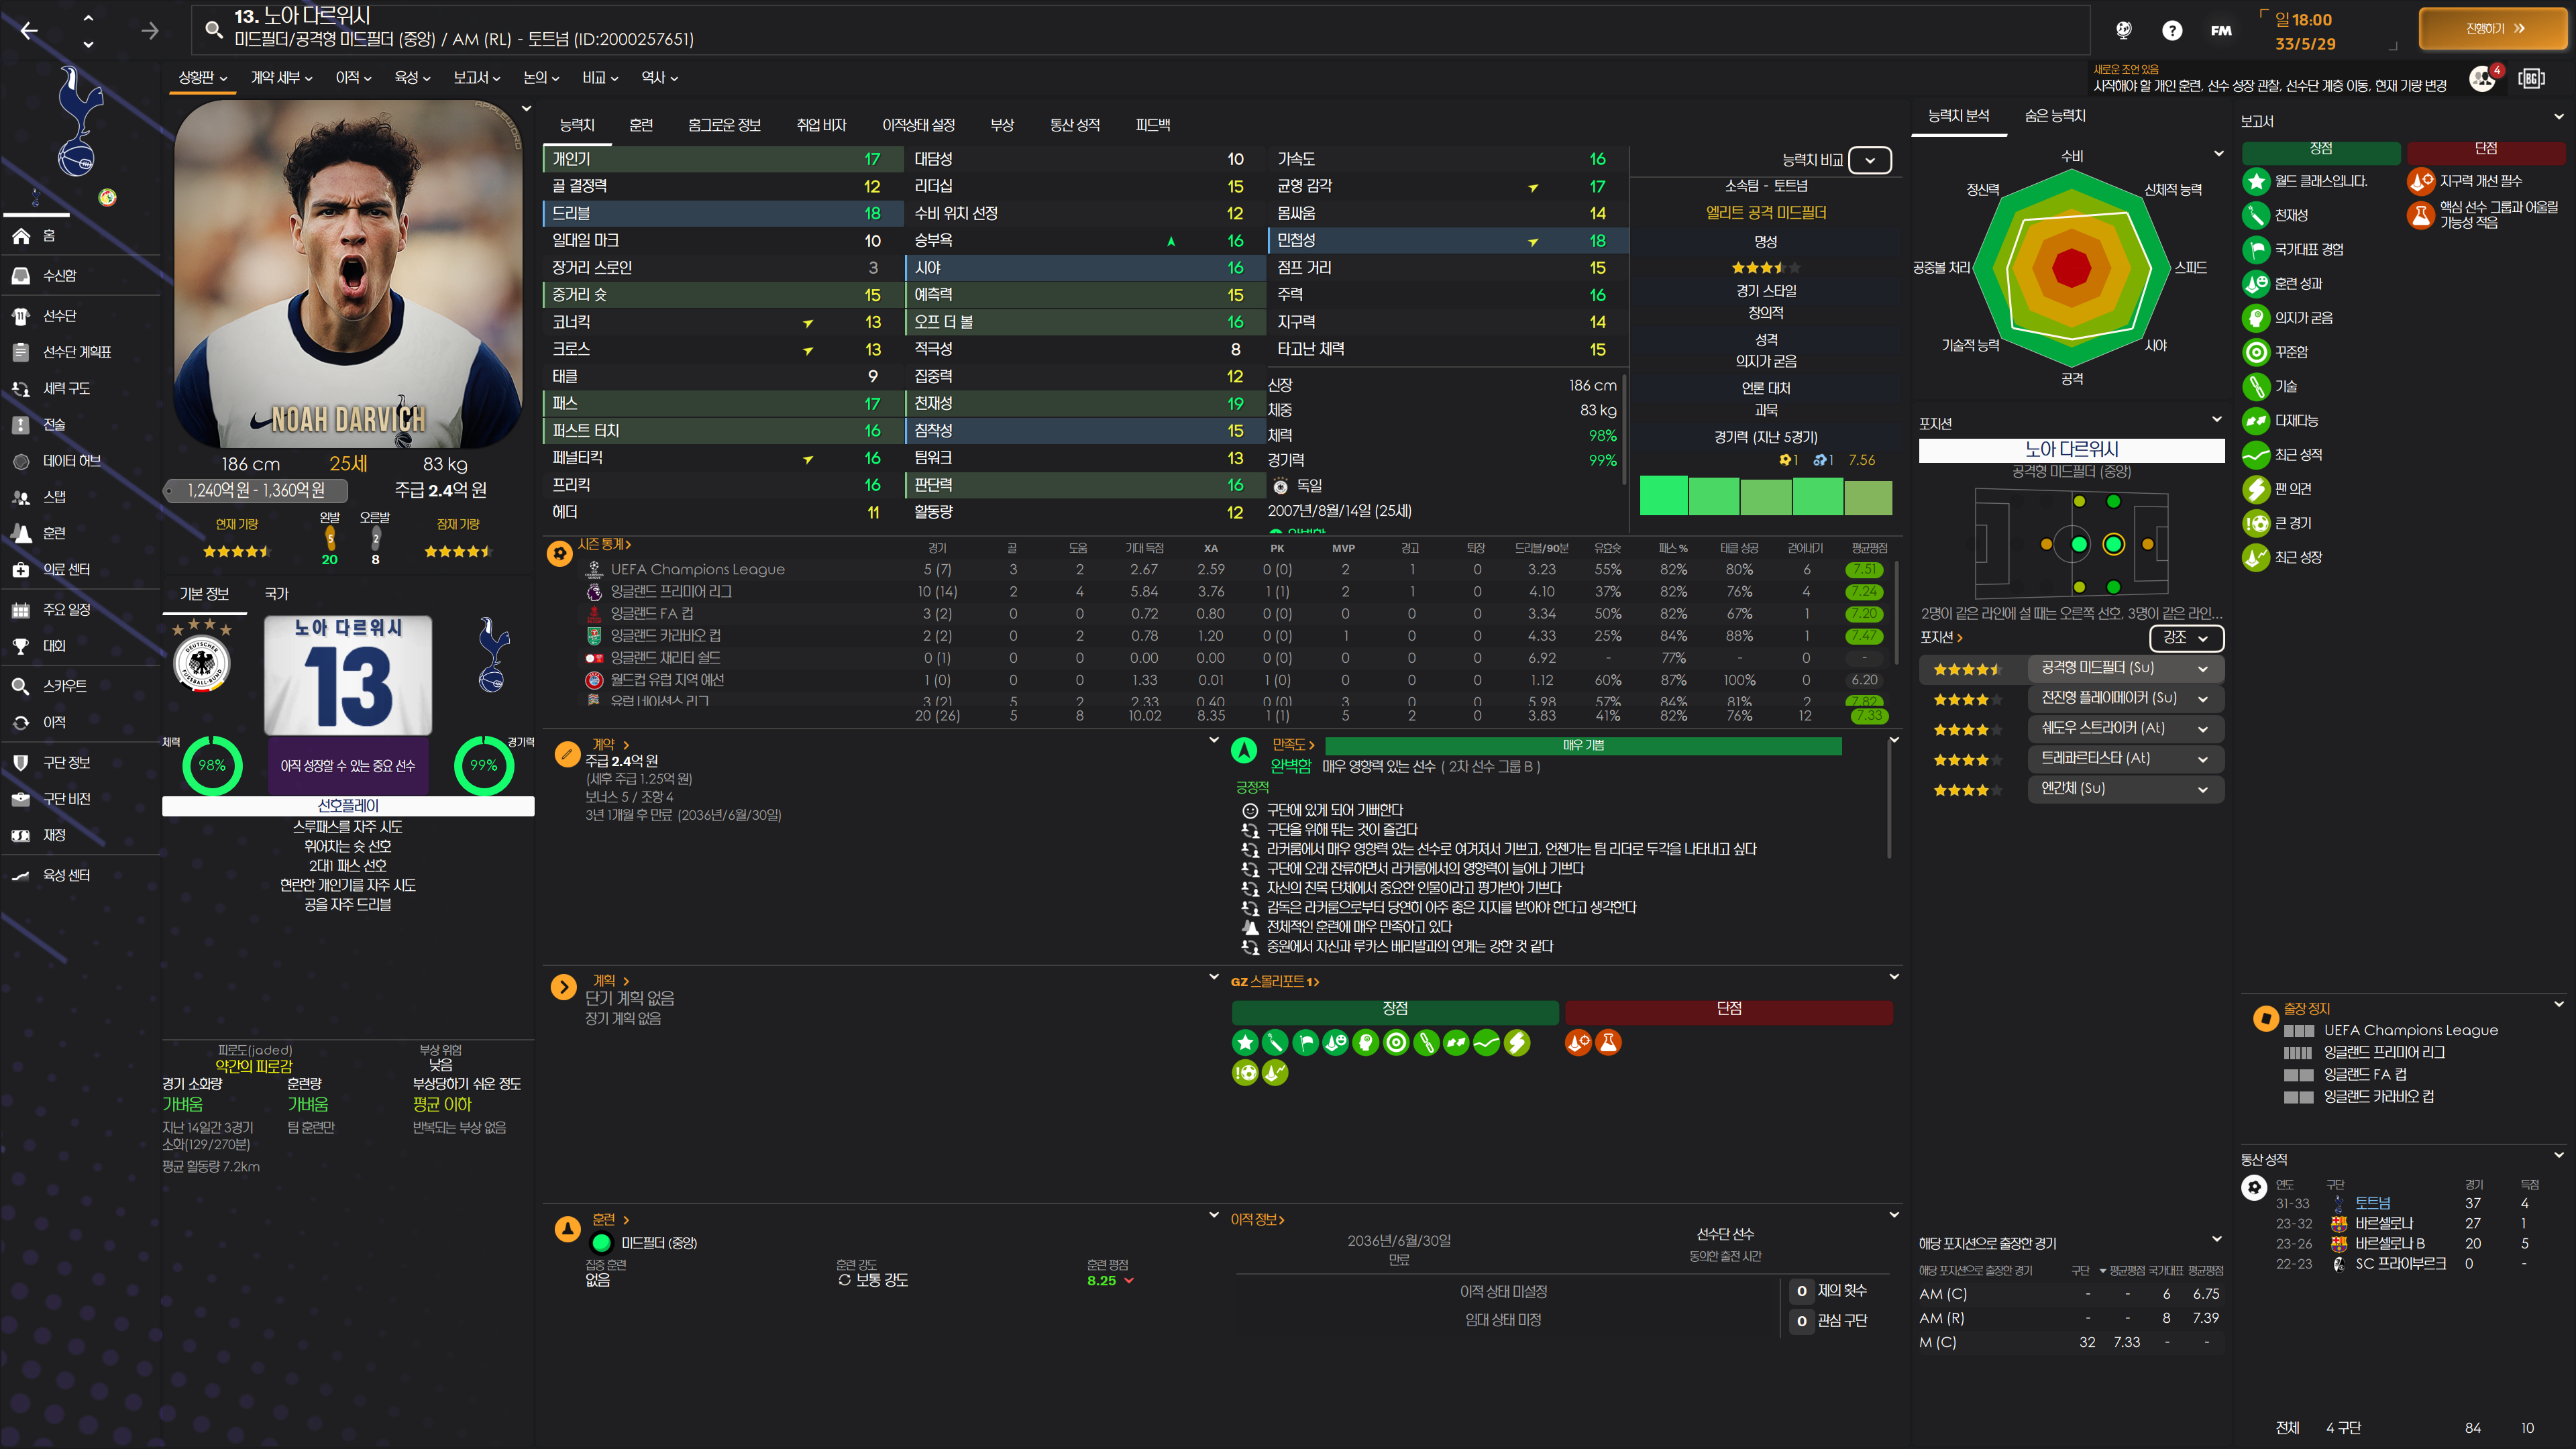Image resolution: width=2576 pixels, height=1449 pixels.
Task: Open the 홈 (Home) sidebar icon
Action: click(x=21, y=236)
